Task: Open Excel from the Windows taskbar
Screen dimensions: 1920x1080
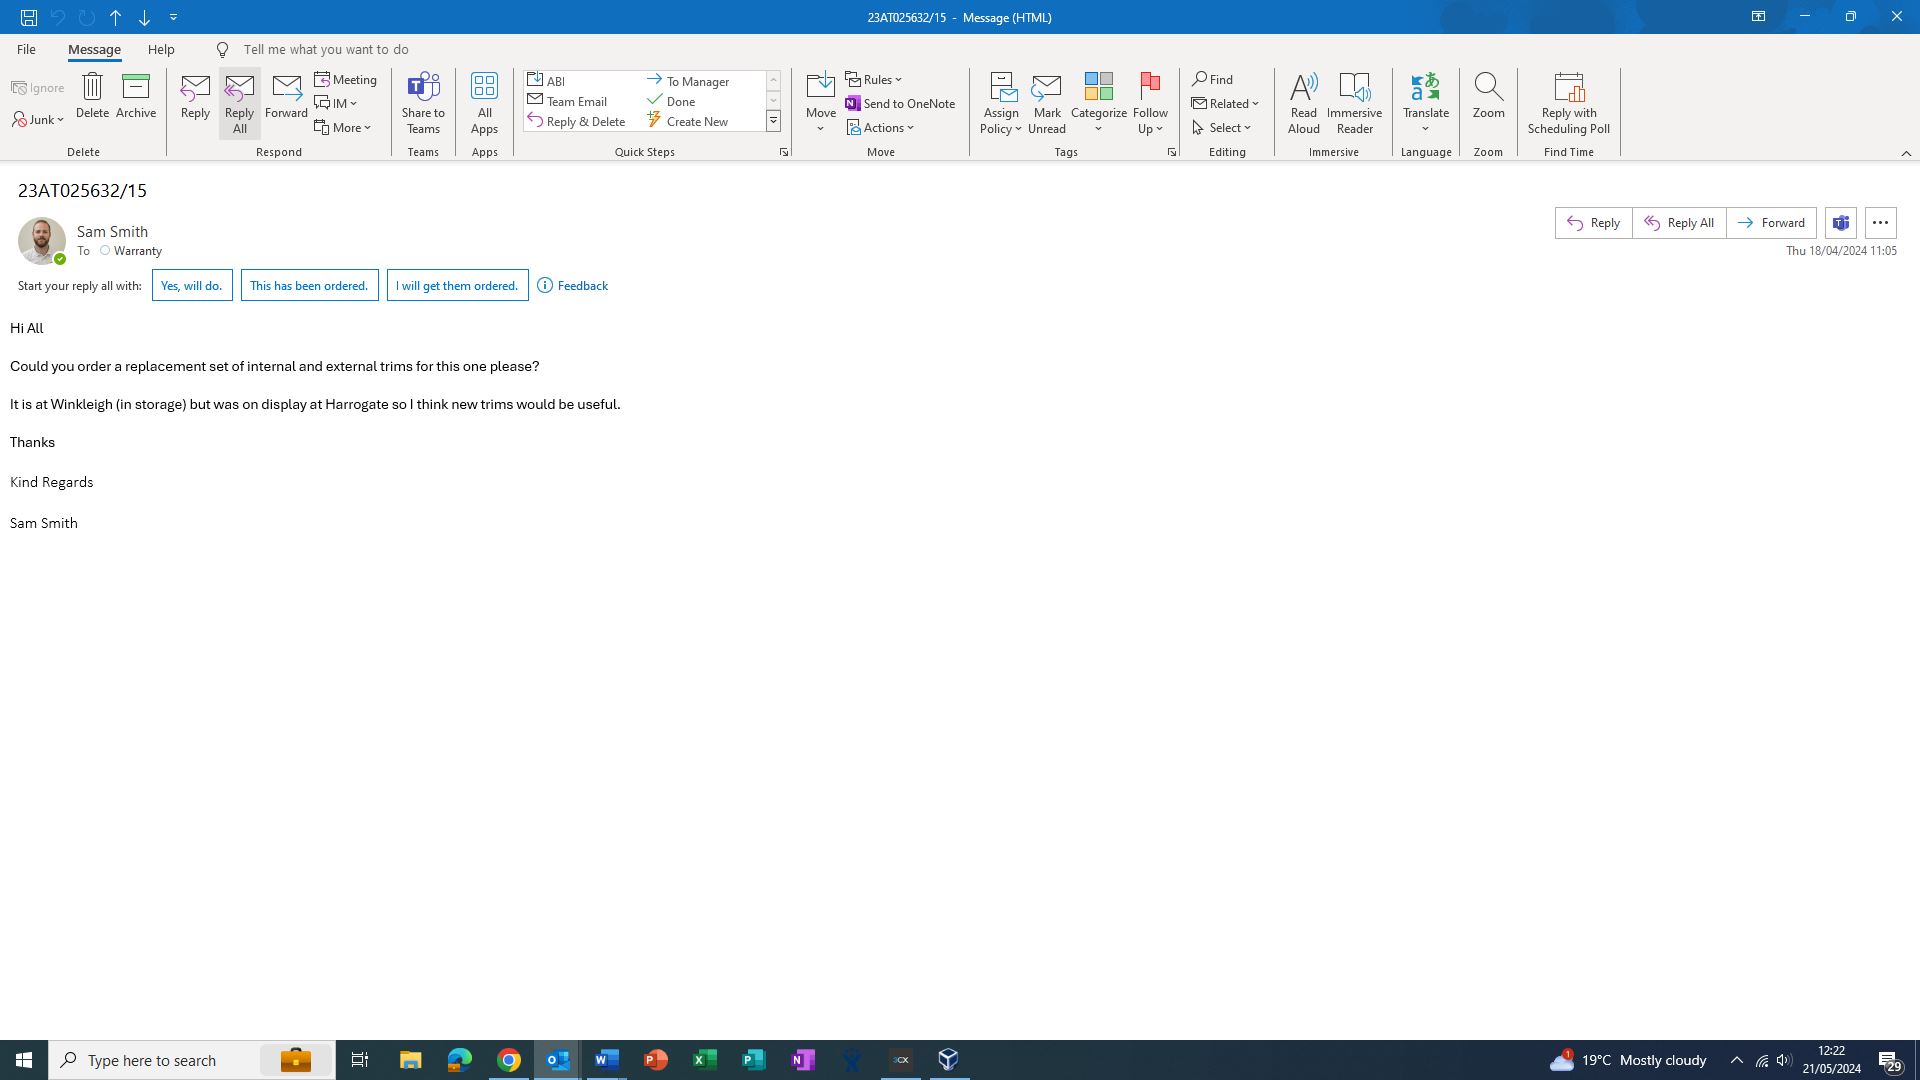Action: click(x=704, y=1060)
